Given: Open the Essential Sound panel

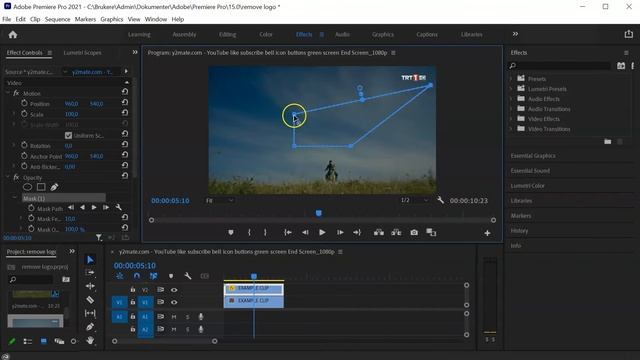Looking at the screenshot, I should 530,171.
